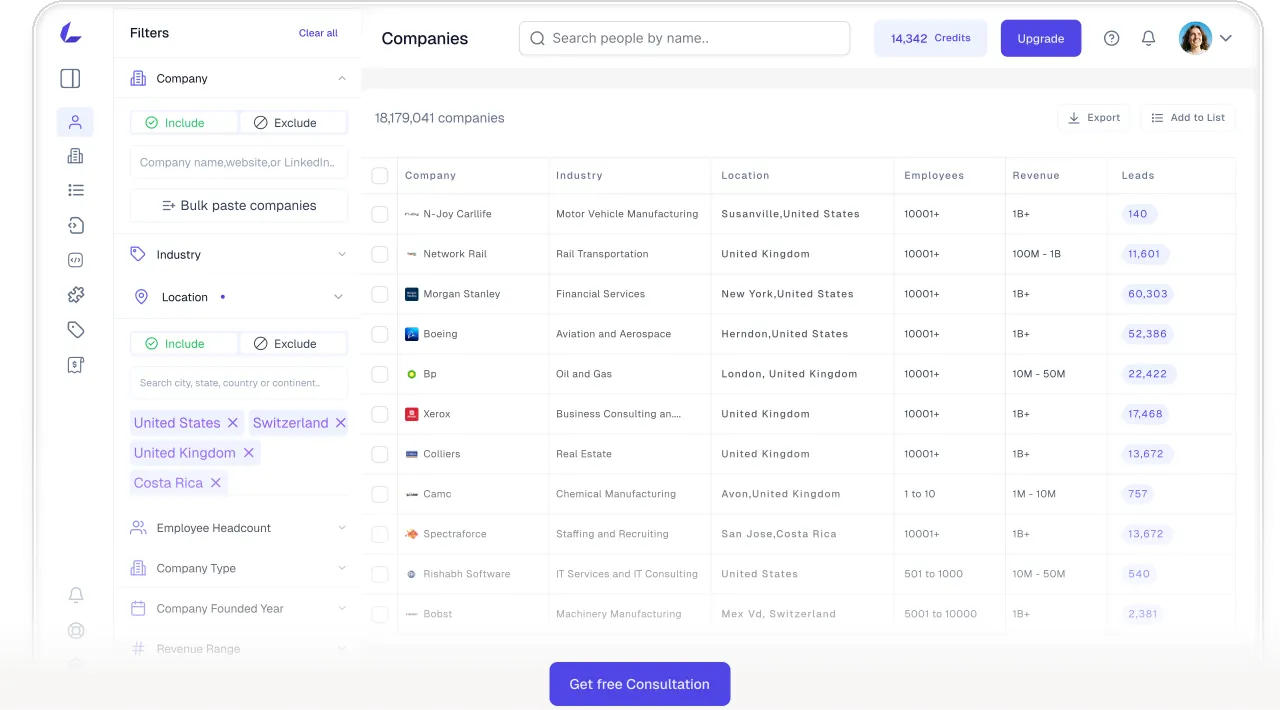Click the Colliers company logo
This screenshot has width=1280, height=710.
[411, 454]
